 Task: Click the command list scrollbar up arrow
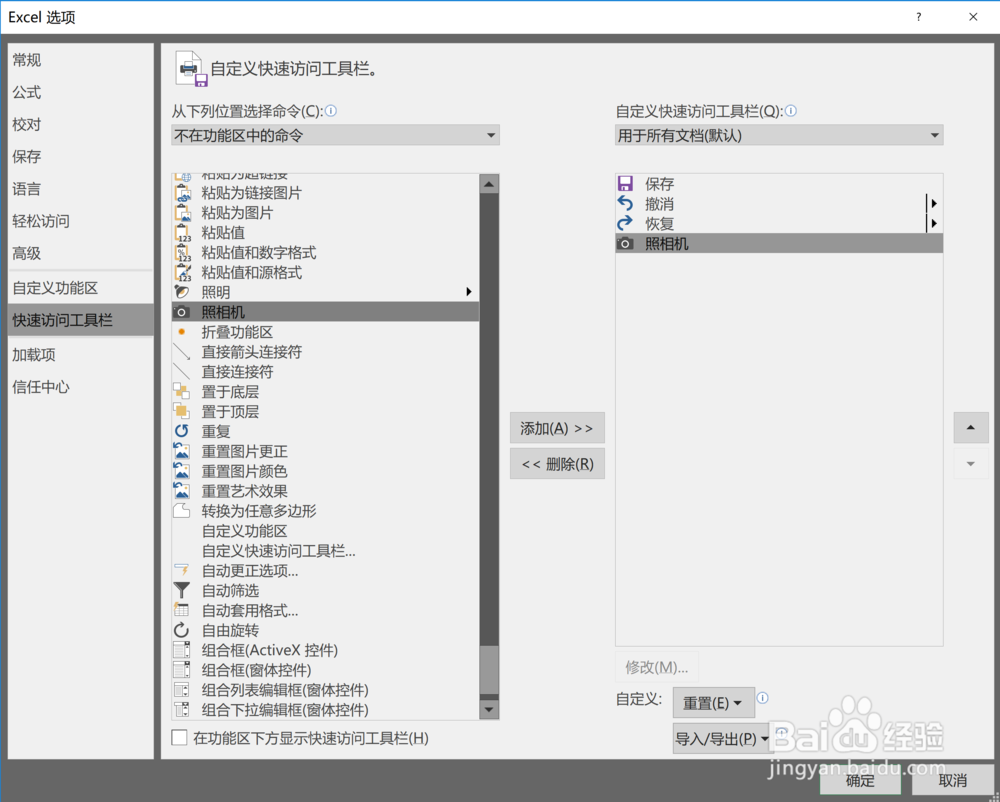click(489, 184)
